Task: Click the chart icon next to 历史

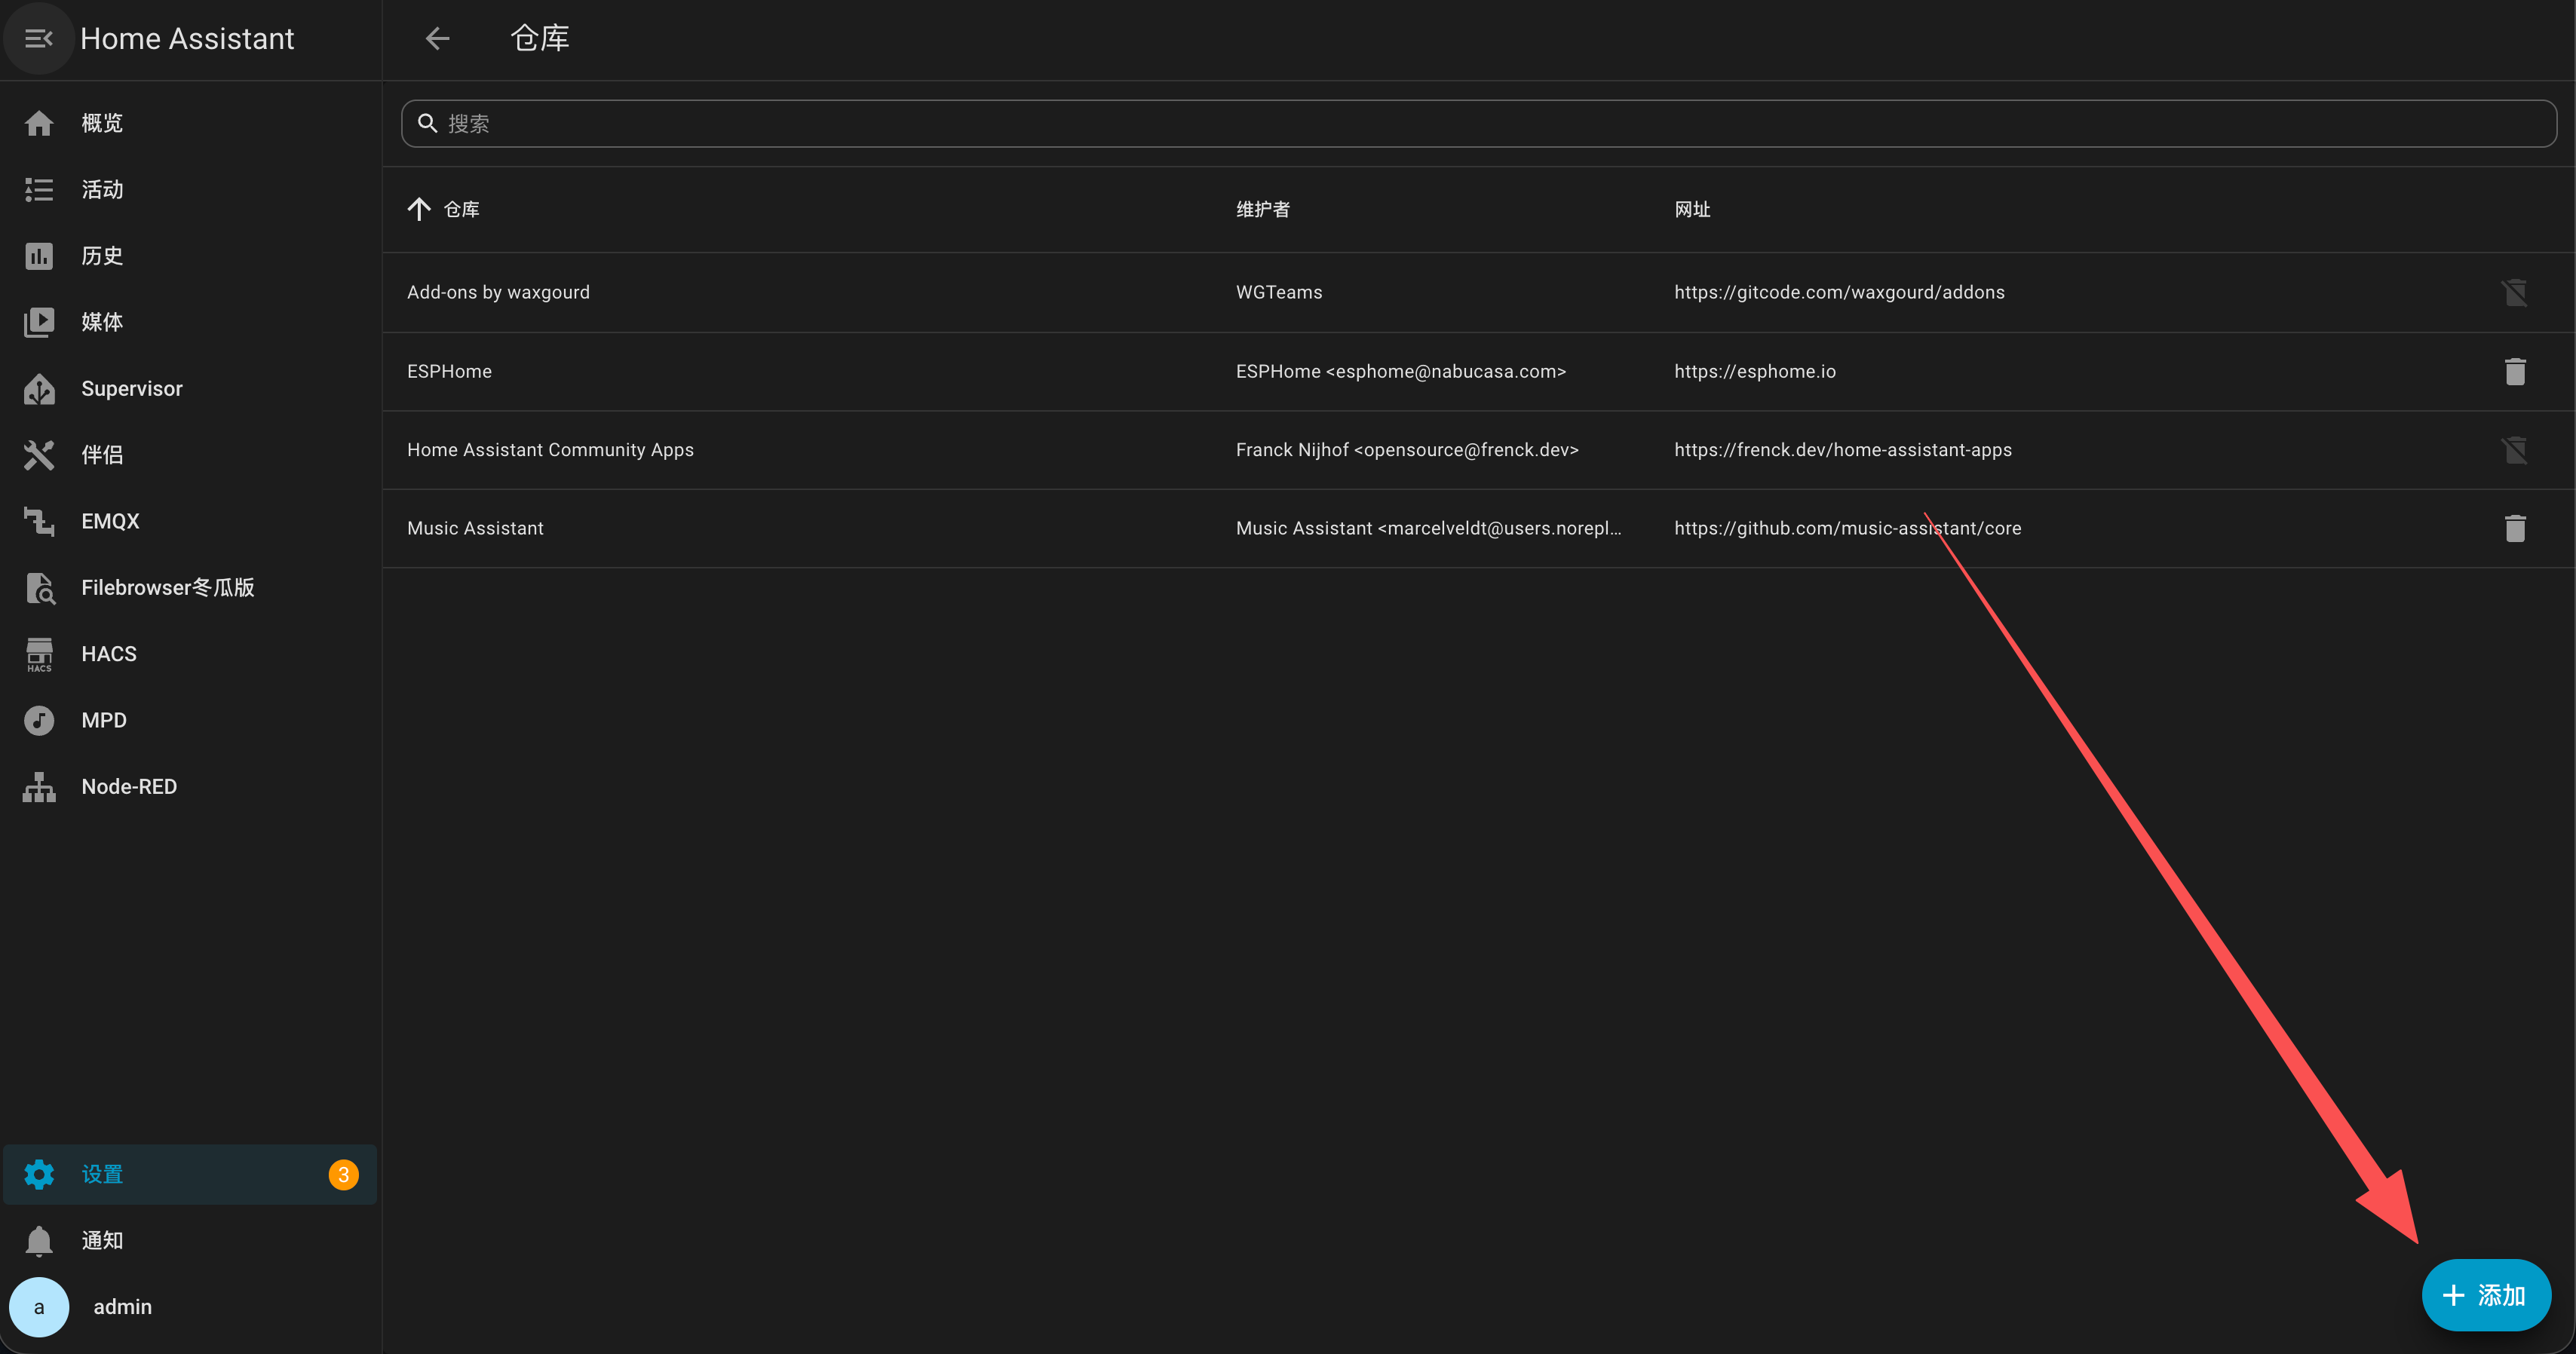Action: [x=39, y=256]
